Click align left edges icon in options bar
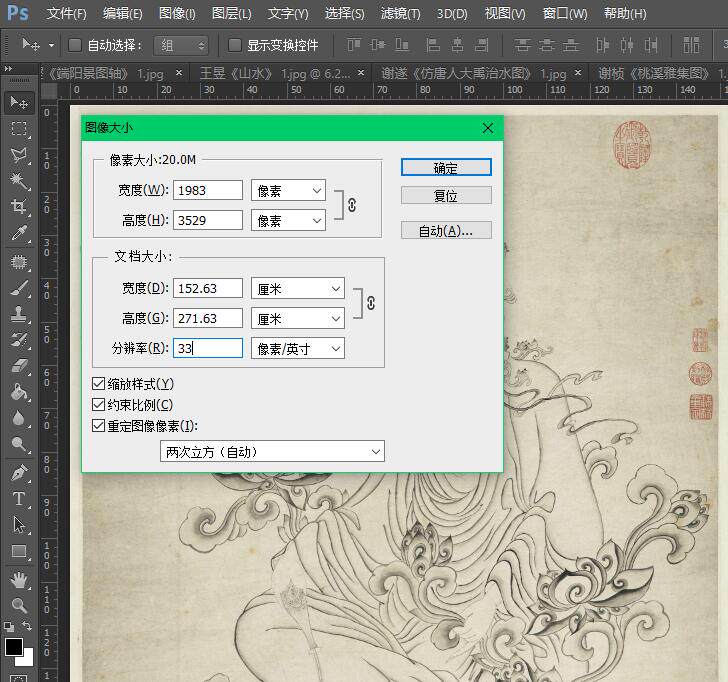 point(433,45)
